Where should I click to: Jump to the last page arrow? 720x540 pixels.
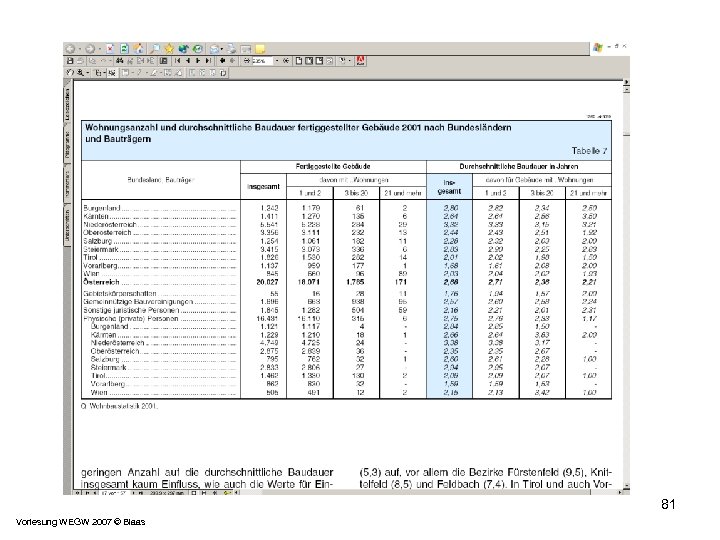208,61
